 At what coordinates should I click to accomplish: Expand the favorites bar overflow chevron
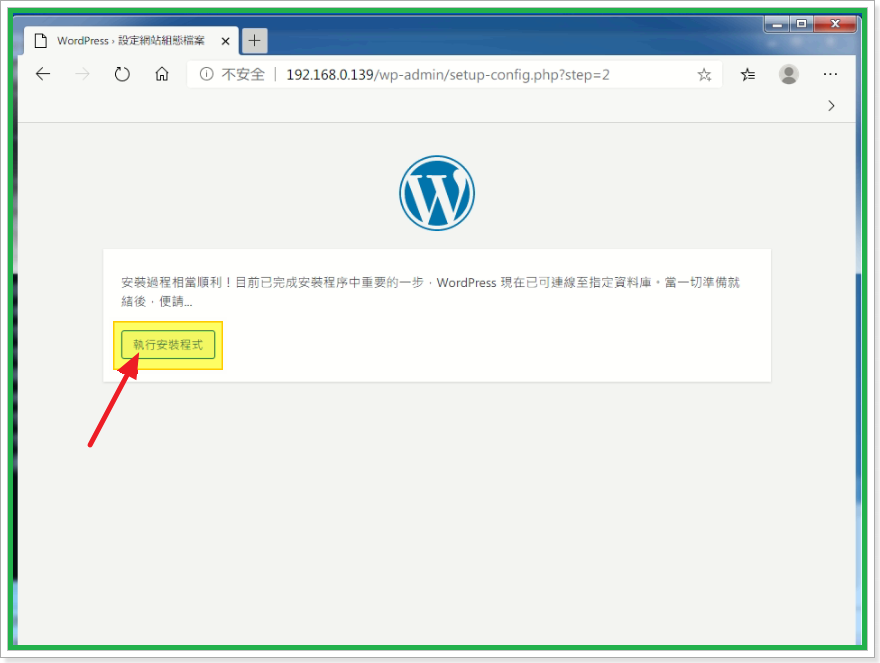(x=831, y=106)
